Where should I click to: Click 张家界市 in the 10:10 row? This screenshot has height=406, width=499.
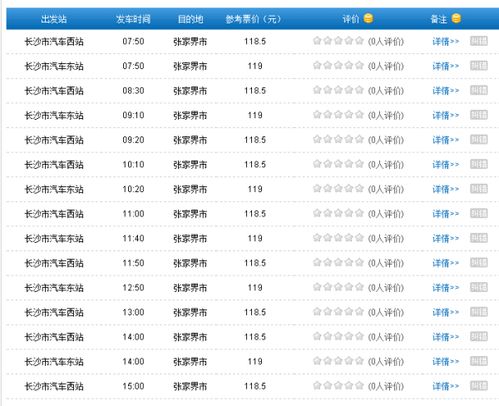[190, 165]
